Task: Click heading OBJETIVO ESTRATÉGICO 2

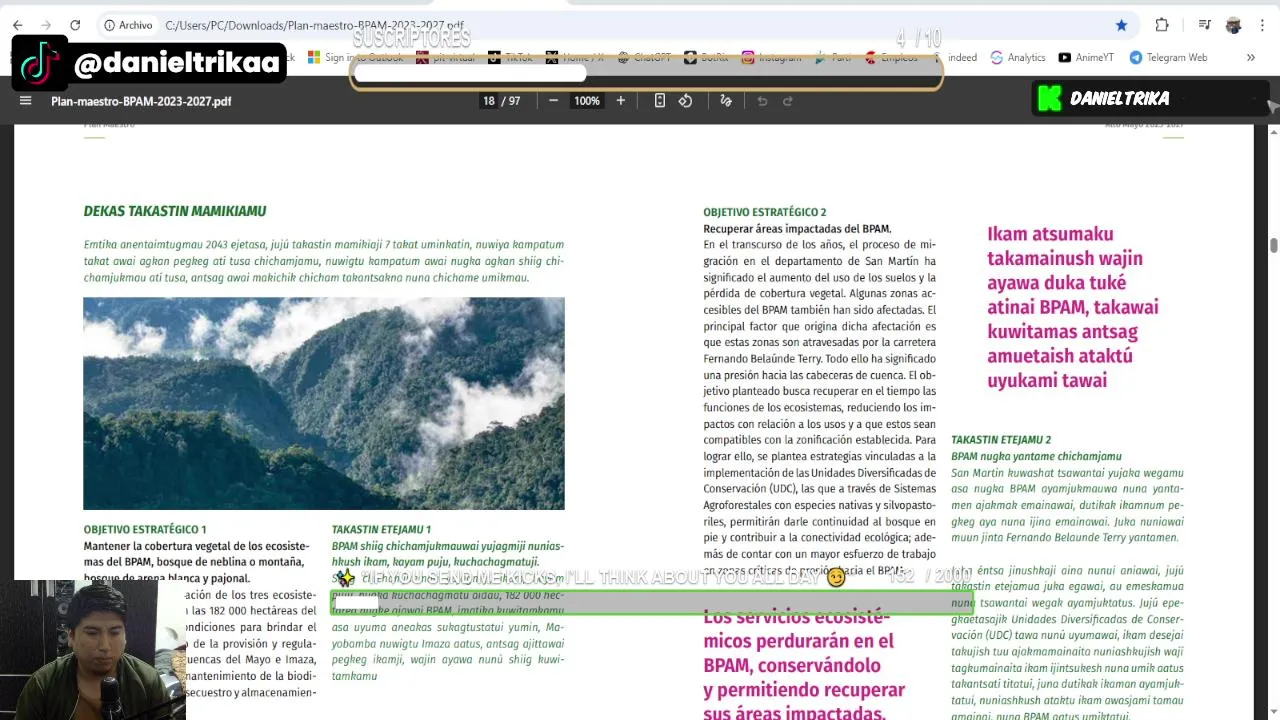Action: (765, 212)
